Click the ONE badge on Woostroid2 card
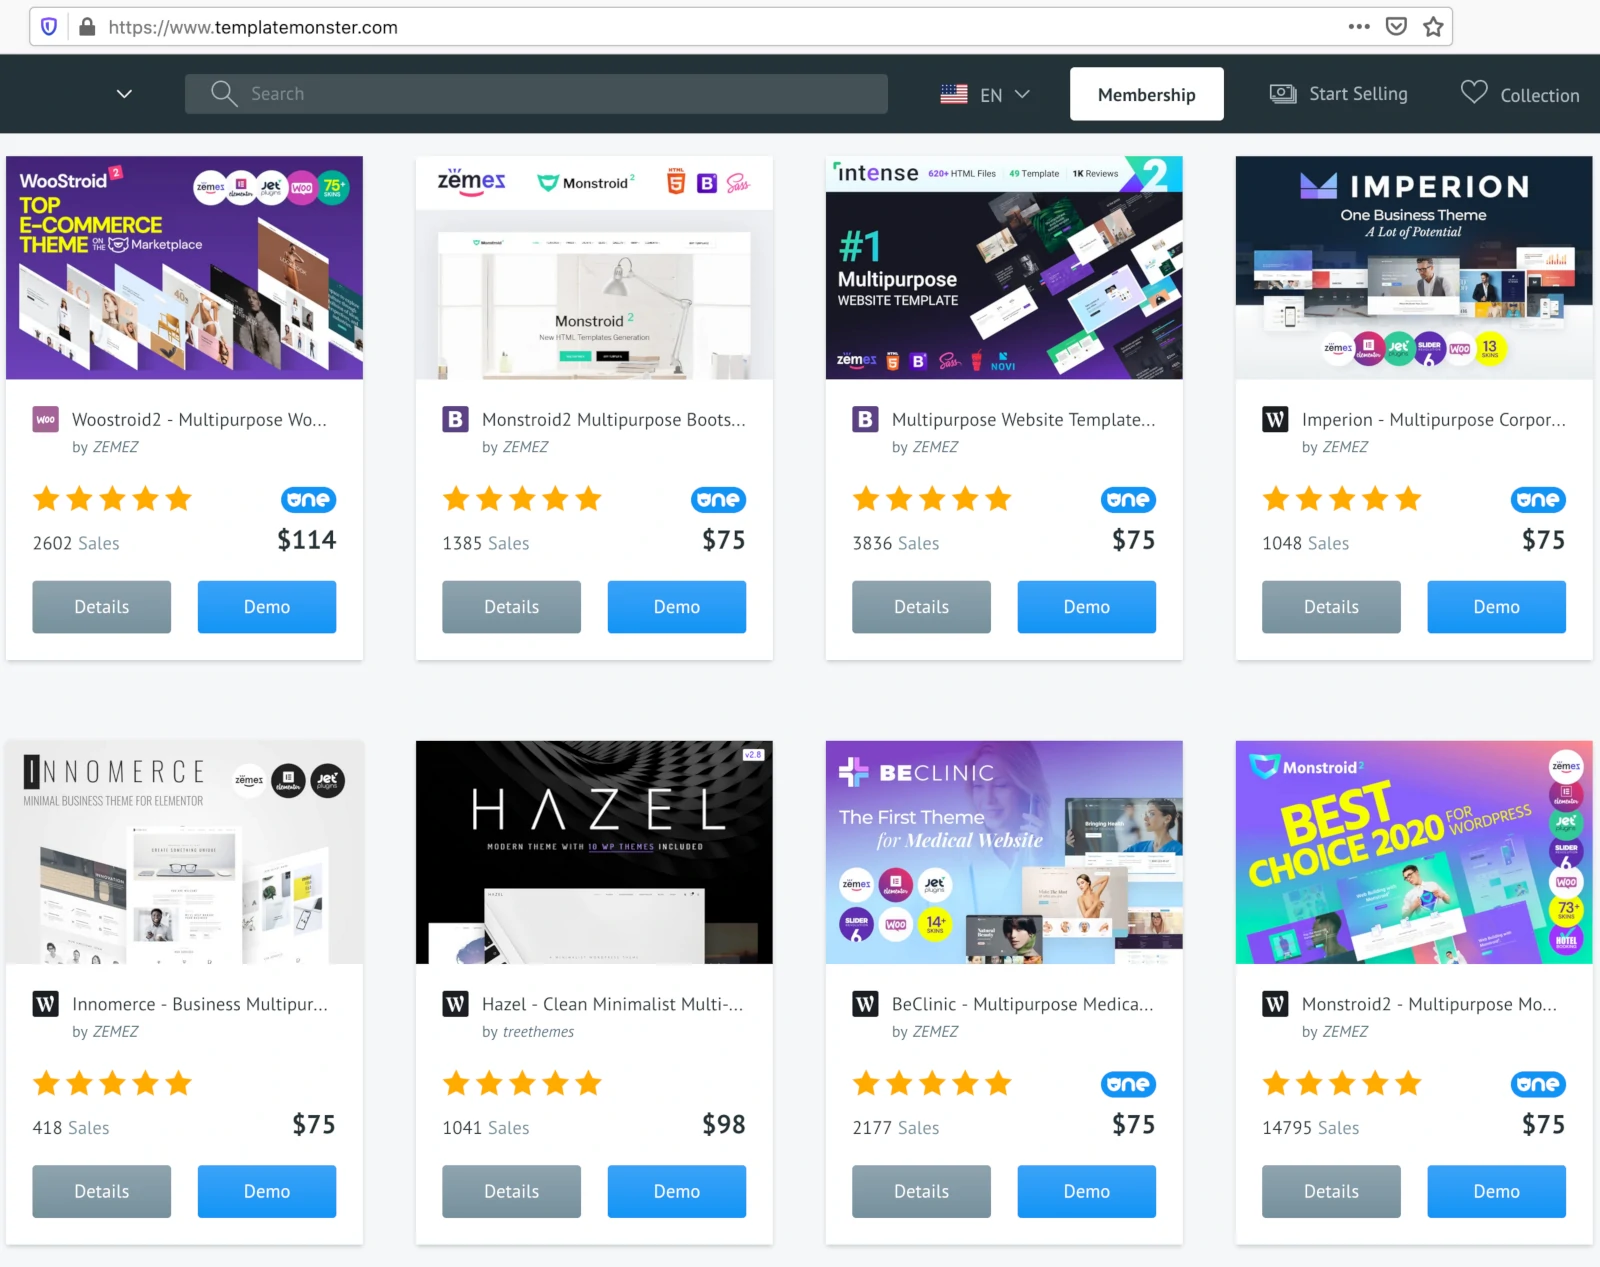1600x1267 pixels. click(308, 500)
